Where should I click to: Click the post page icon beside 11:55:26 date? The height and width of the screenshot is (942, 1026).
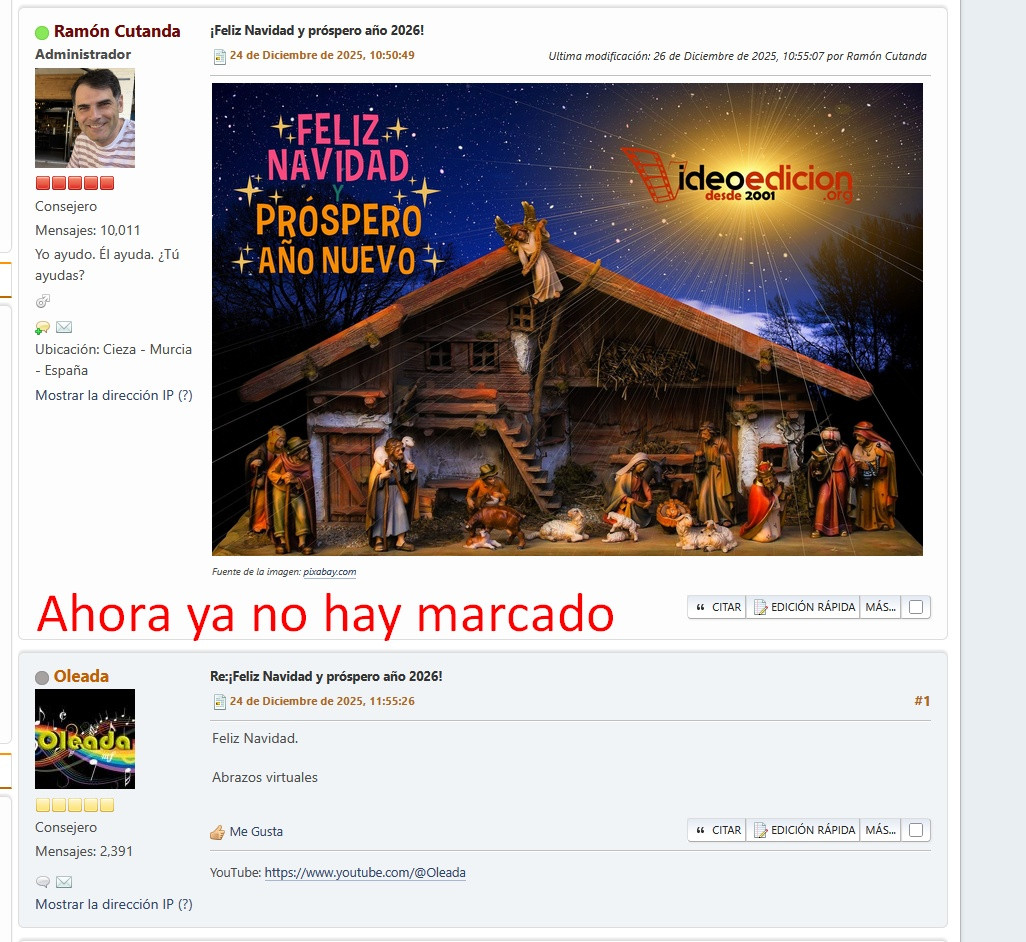coord(219,702)
